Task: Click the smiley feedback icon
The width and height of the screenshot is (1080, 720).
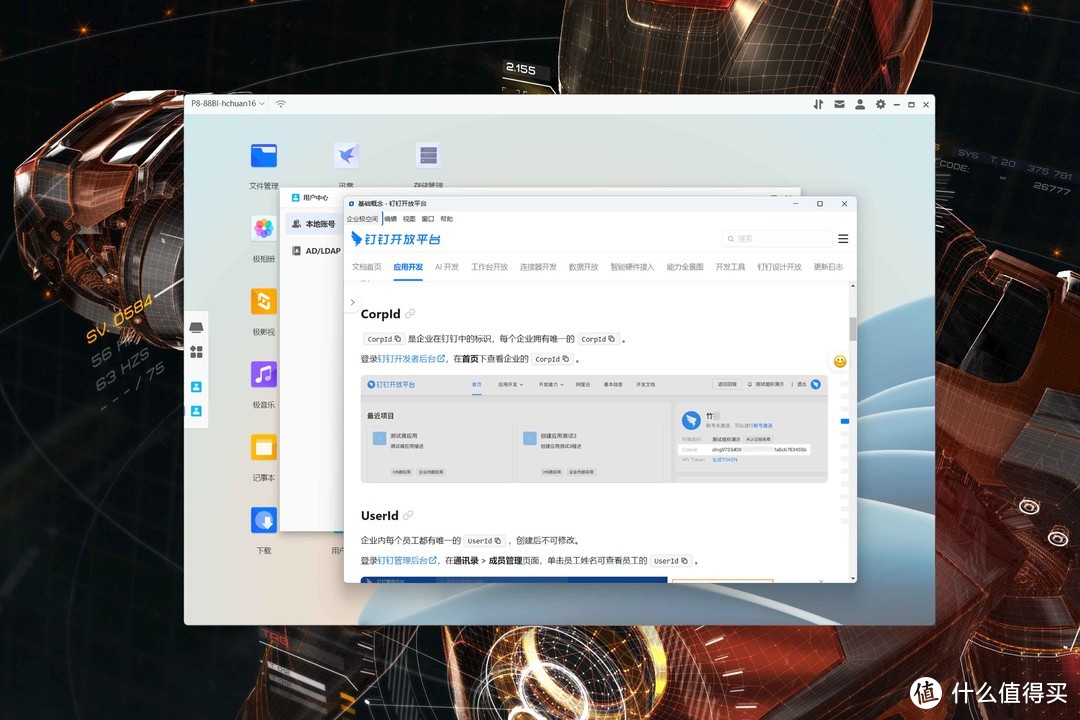Action: coord(840,361)
